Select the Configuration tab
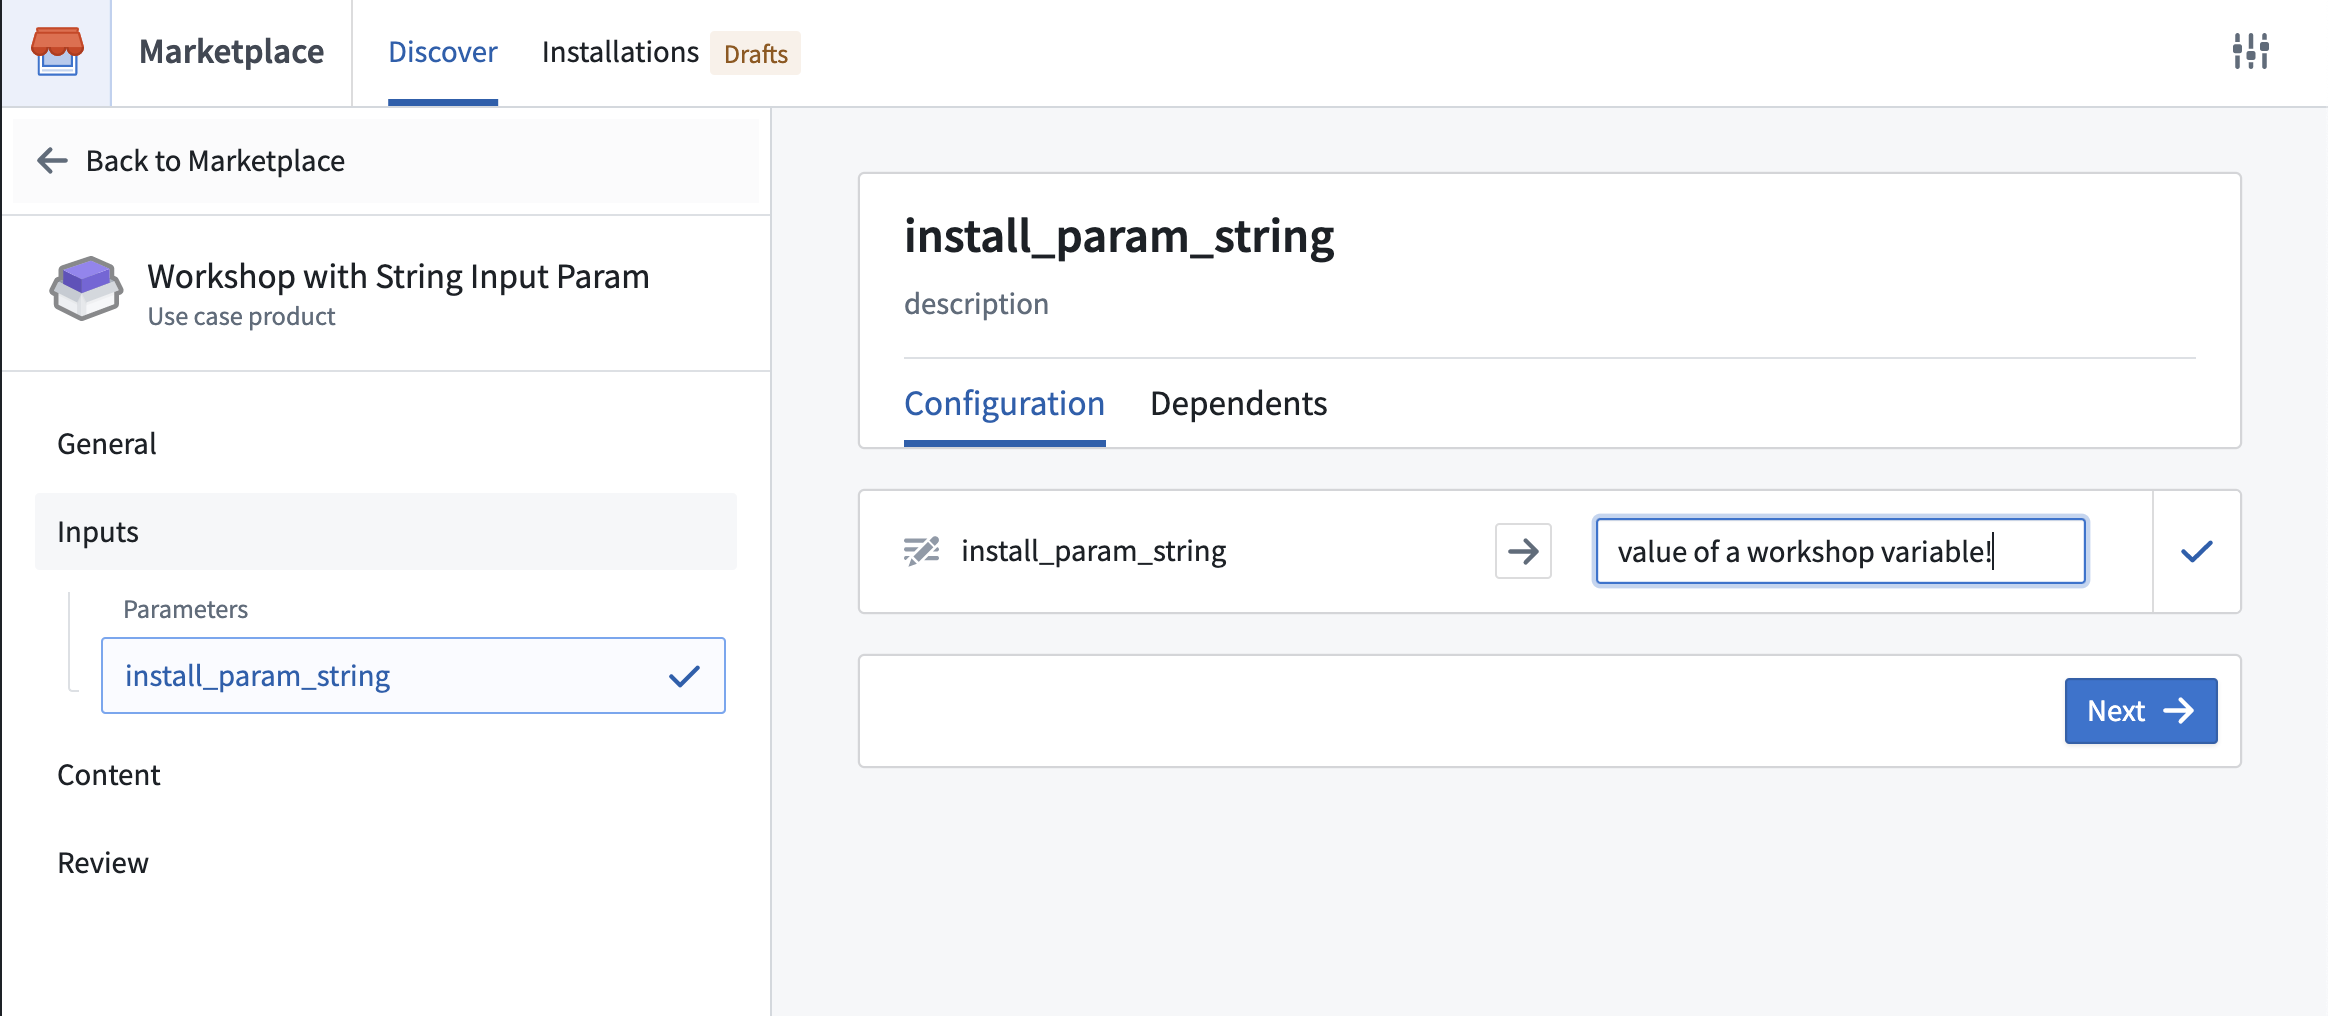 click(x=1004, y=403)
